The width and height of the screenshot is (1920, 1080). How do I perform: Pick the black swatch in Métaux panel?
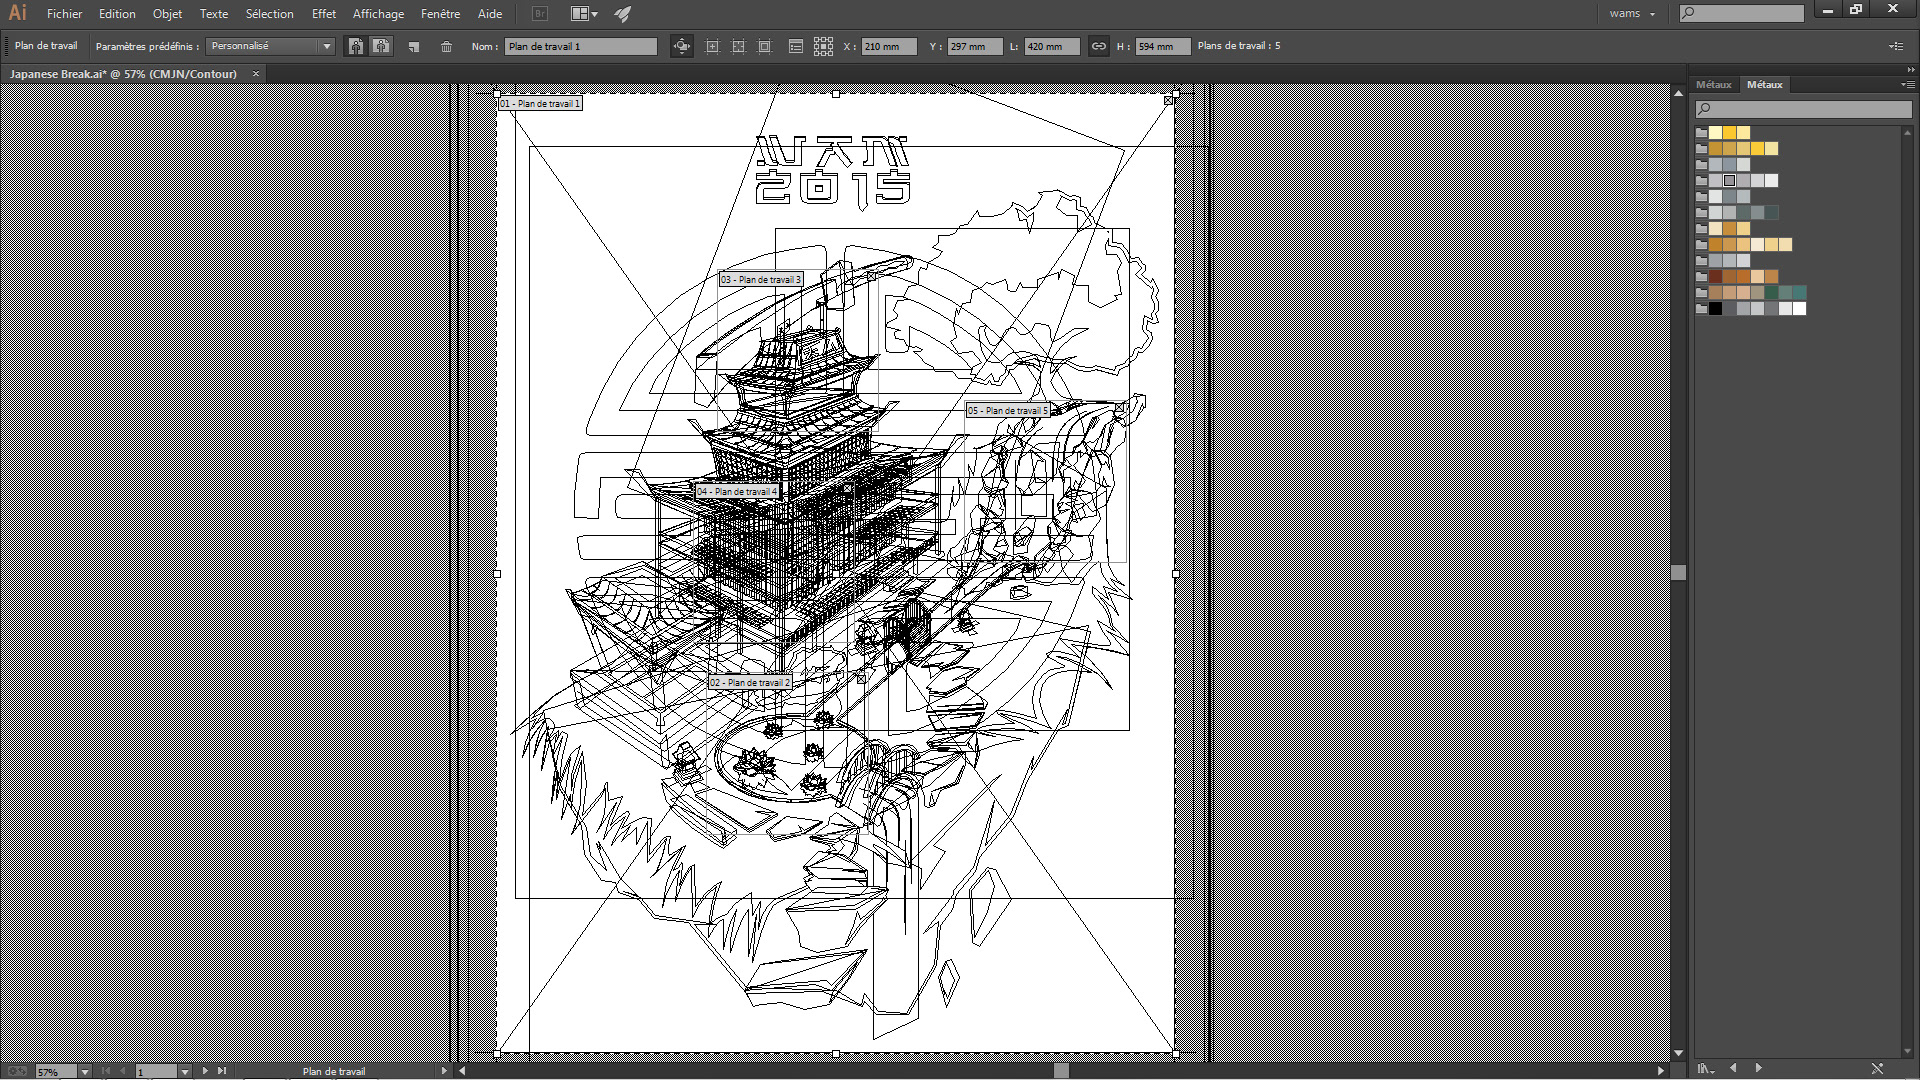(1715, 309)
